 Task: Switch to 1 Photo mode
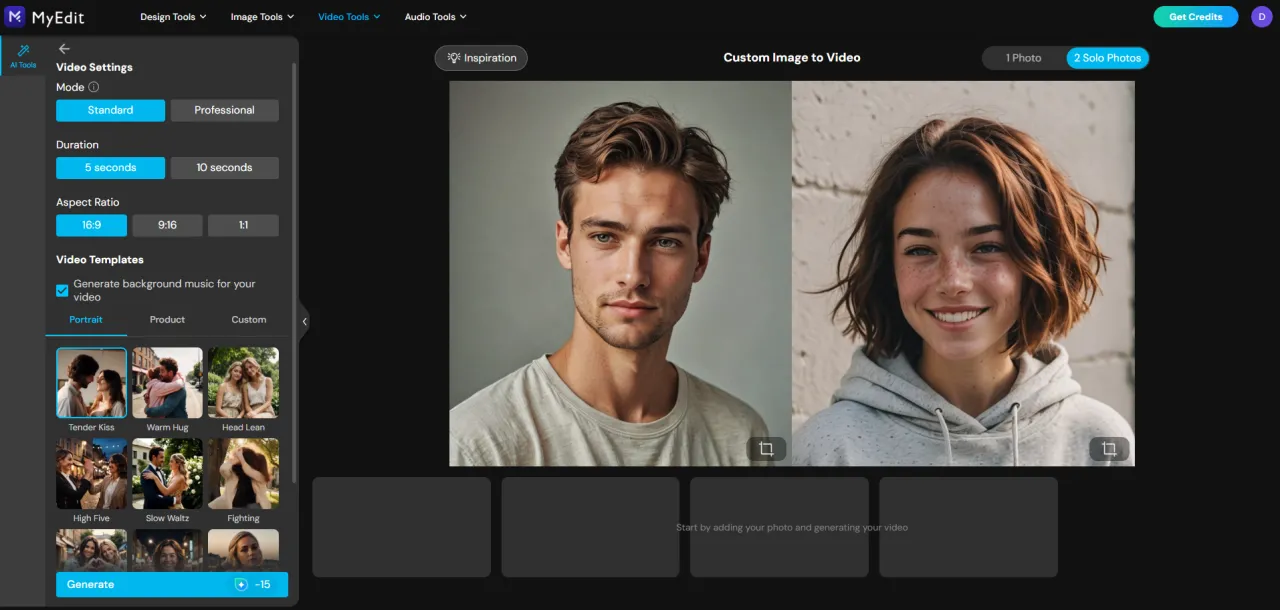click(x=1023, y=58)
